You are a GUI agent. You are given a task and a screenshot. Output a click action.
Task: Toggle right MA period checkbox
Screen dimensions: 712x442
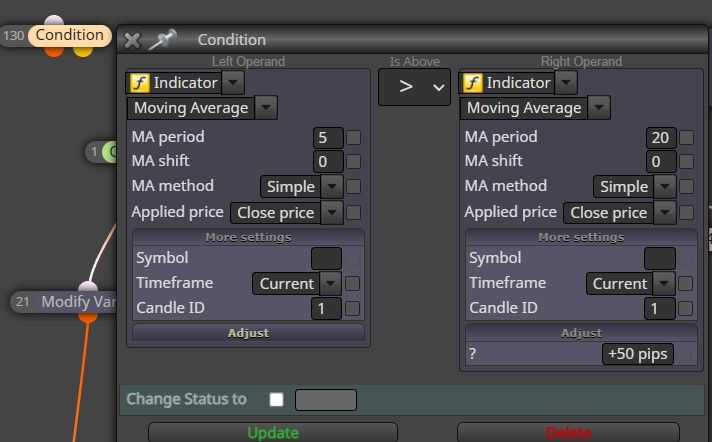pos(687,138)
